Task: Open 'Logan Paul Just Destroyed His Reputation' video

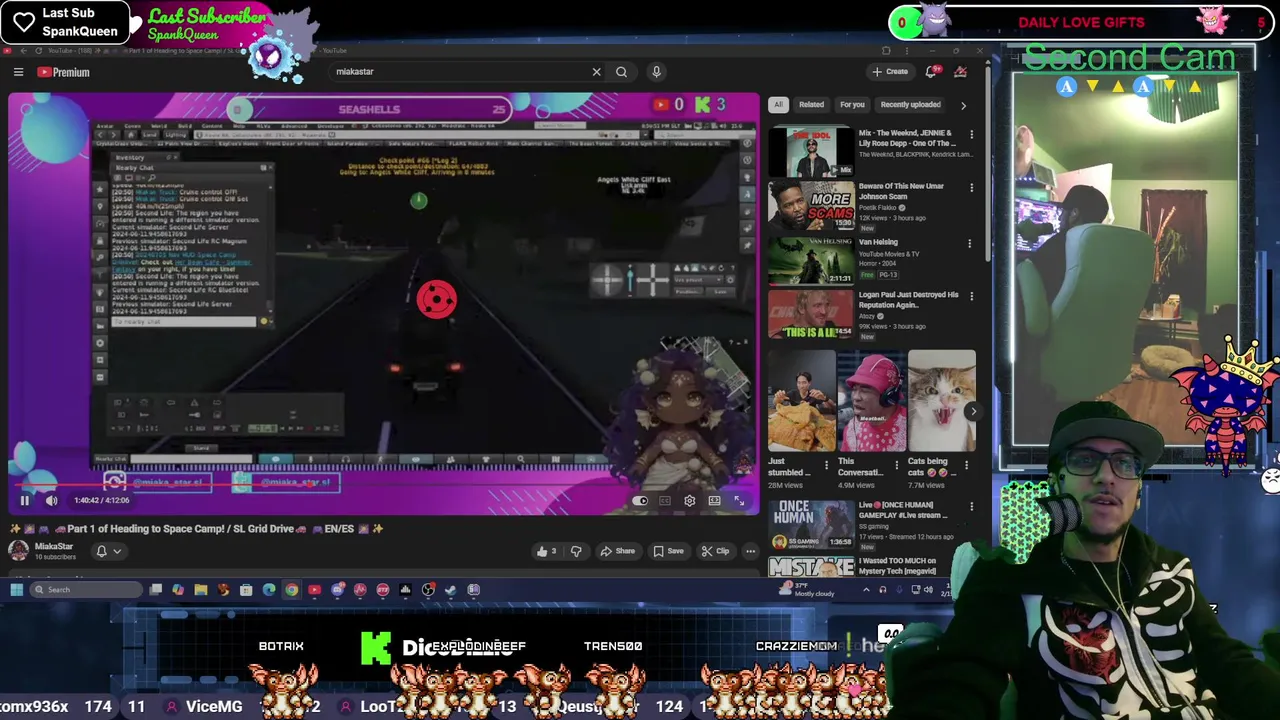Action: (908, 300)
